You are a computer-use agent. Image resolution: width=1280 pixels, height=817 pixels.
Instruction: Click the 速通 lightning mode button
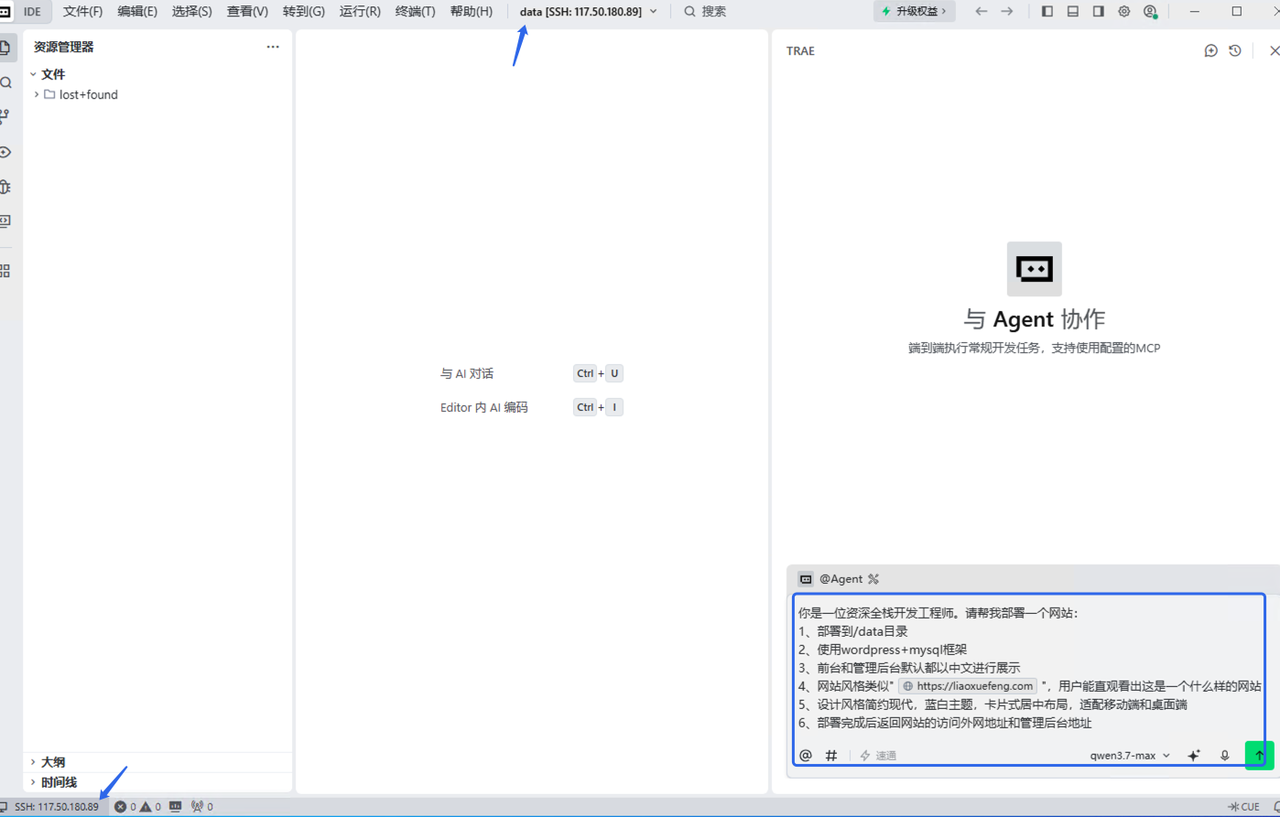point(878,755)
